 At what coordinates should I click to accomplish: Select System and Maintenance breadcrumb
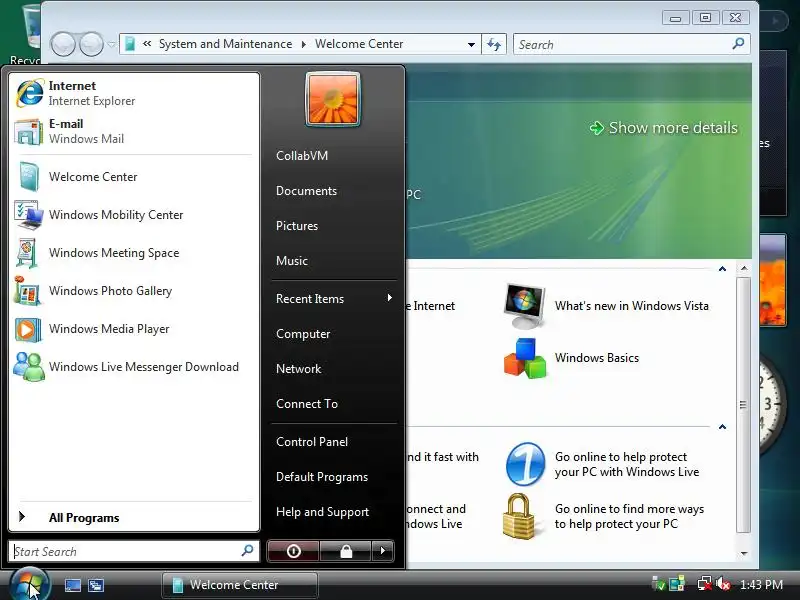point(226,44)
